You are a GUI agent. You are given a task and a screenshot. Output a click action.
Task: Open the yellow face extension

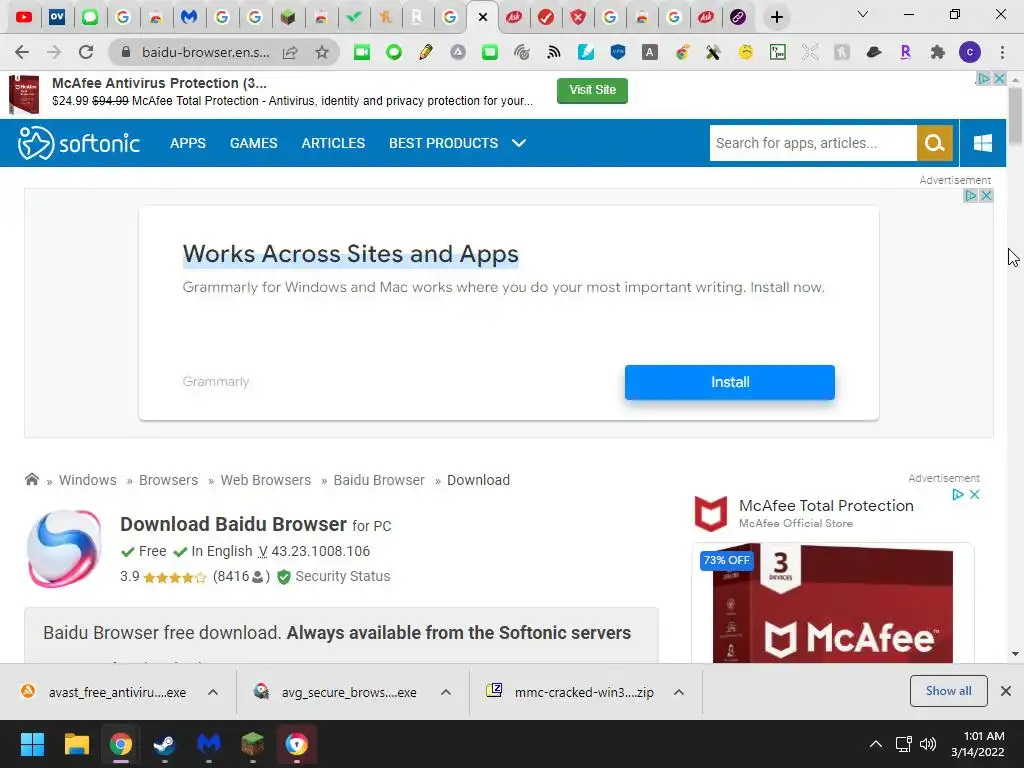[x=745, y=52]
